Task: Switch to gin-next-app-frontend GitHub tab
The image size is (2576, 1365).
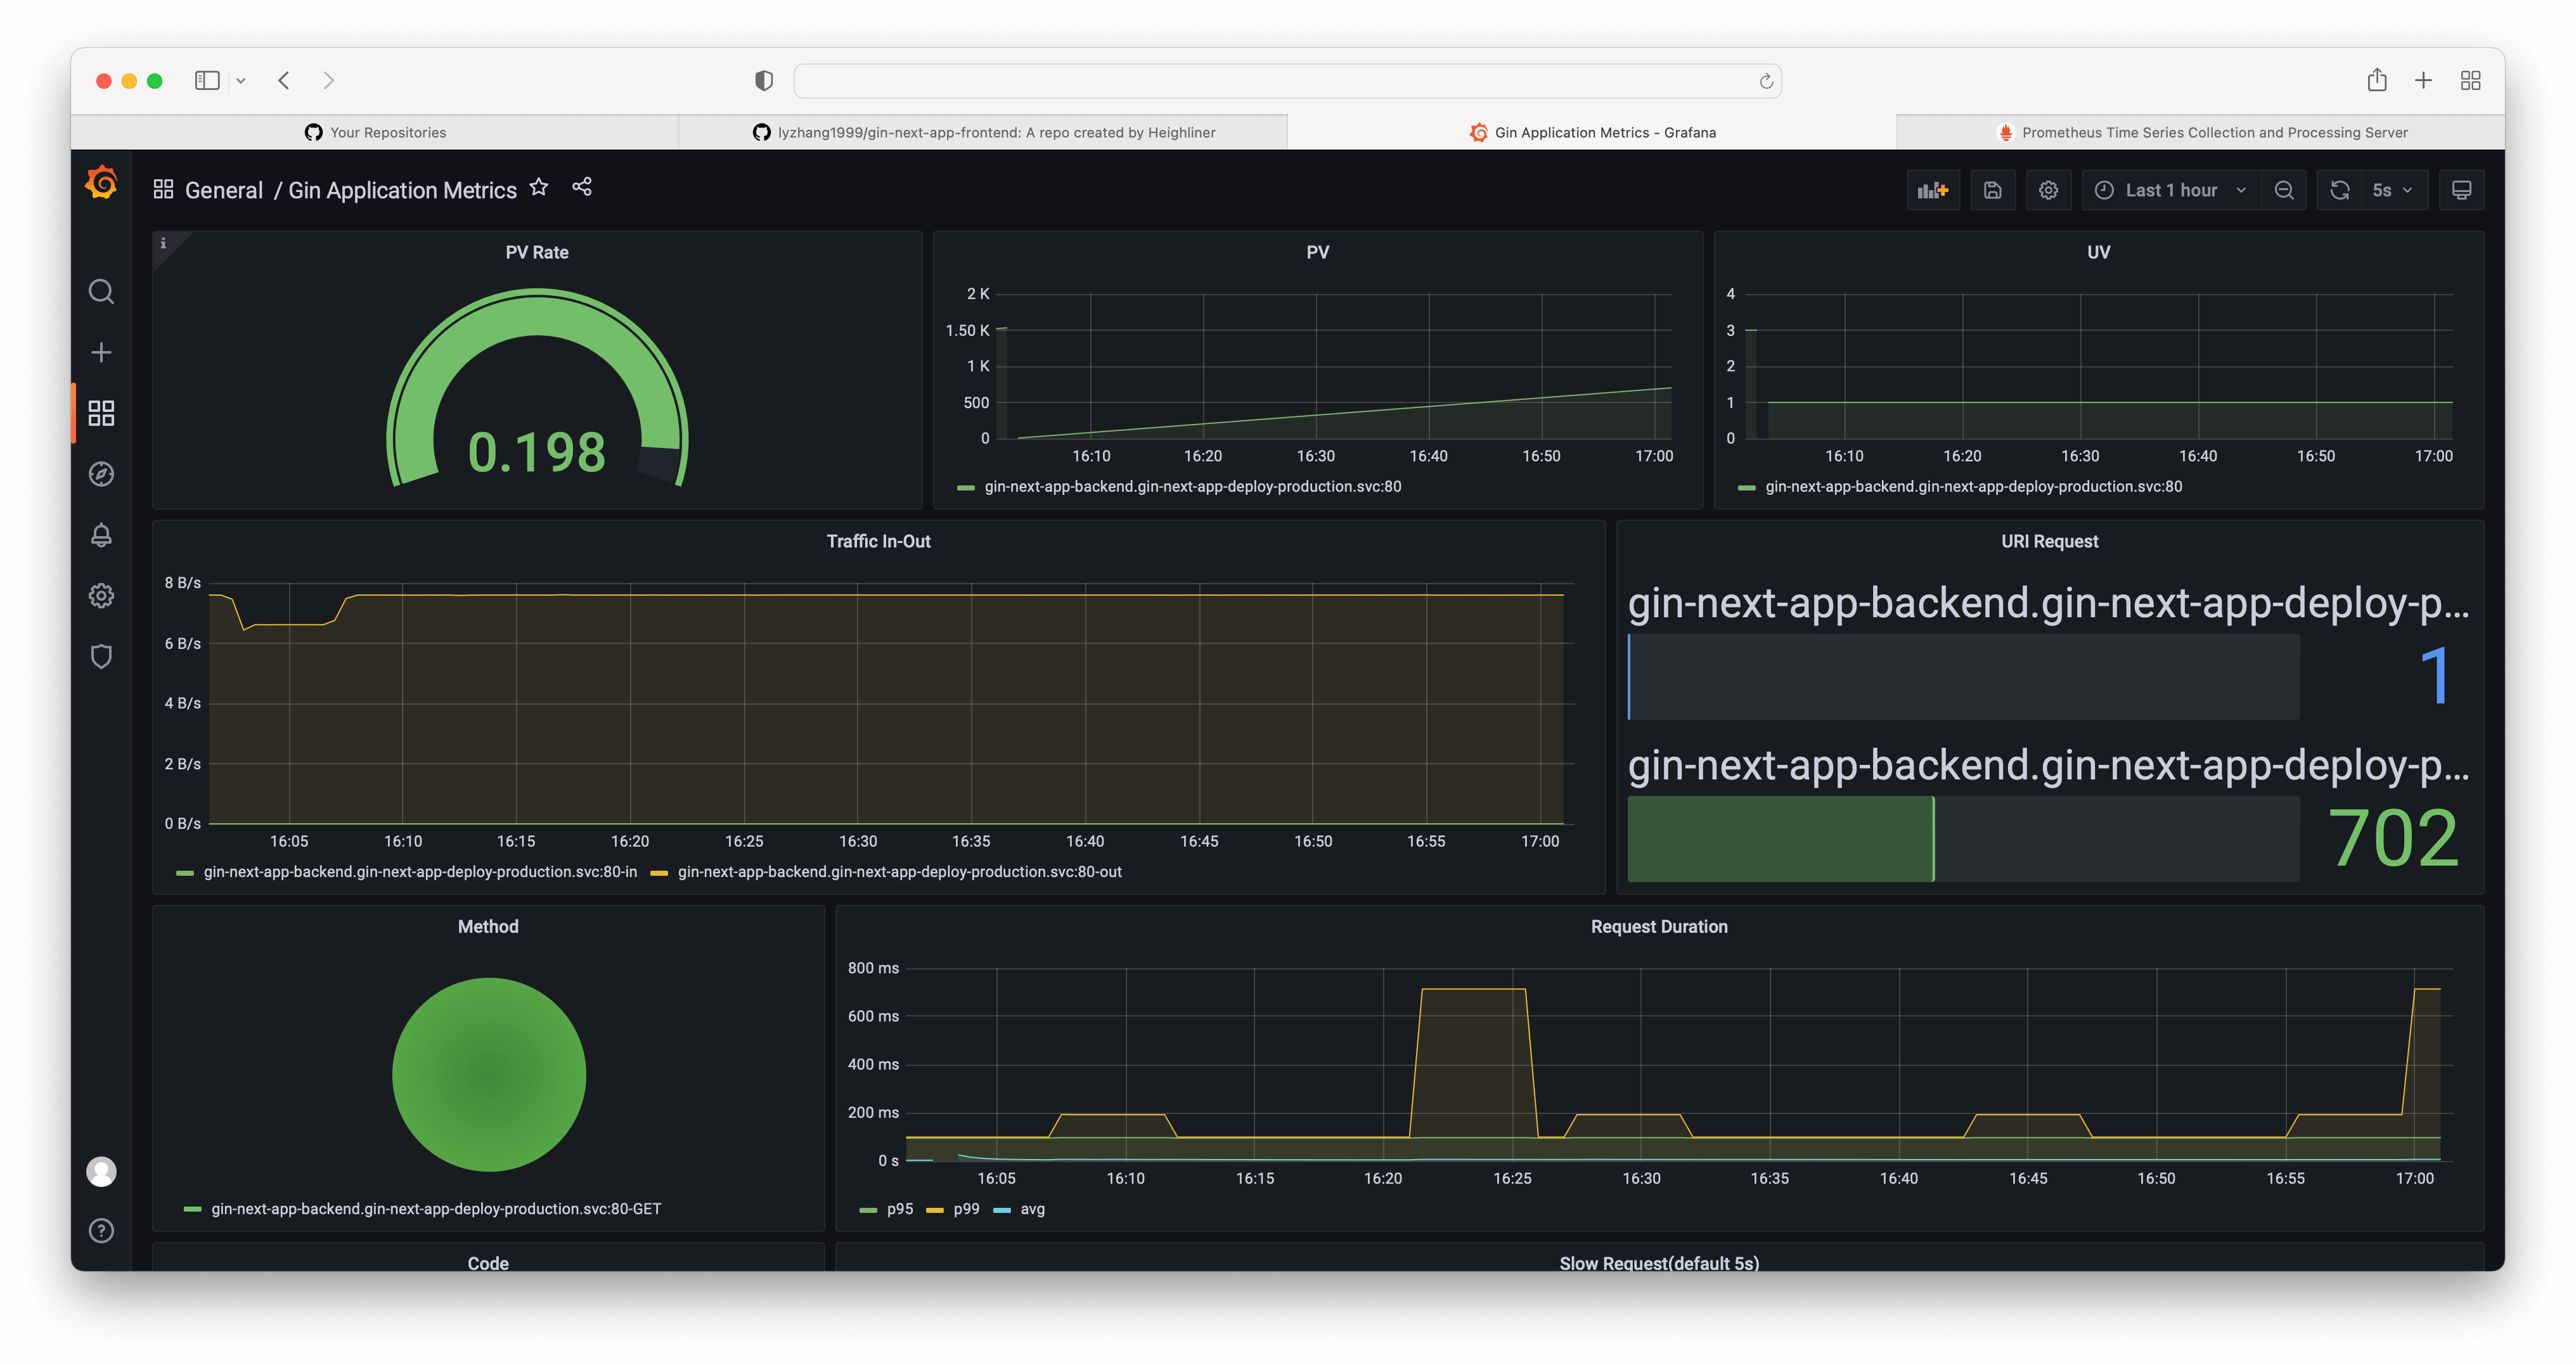Action: [x=983, y=132]
